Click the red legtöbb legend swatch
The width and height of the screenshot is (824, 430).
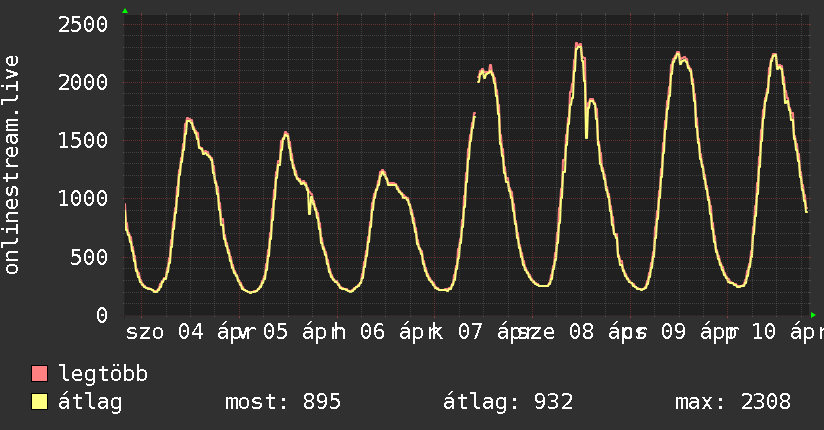tap(40, 374)
